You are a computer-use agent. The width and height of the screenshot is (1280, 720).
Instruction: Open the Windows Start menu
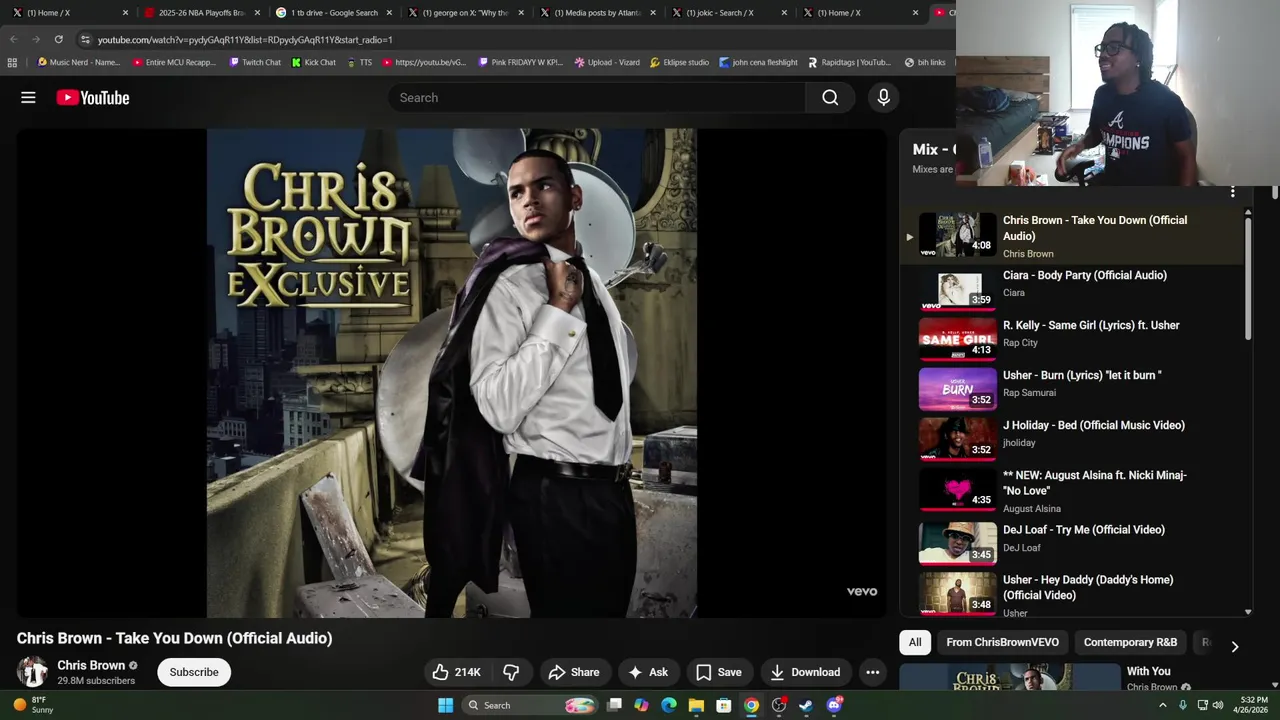(445, 705)
